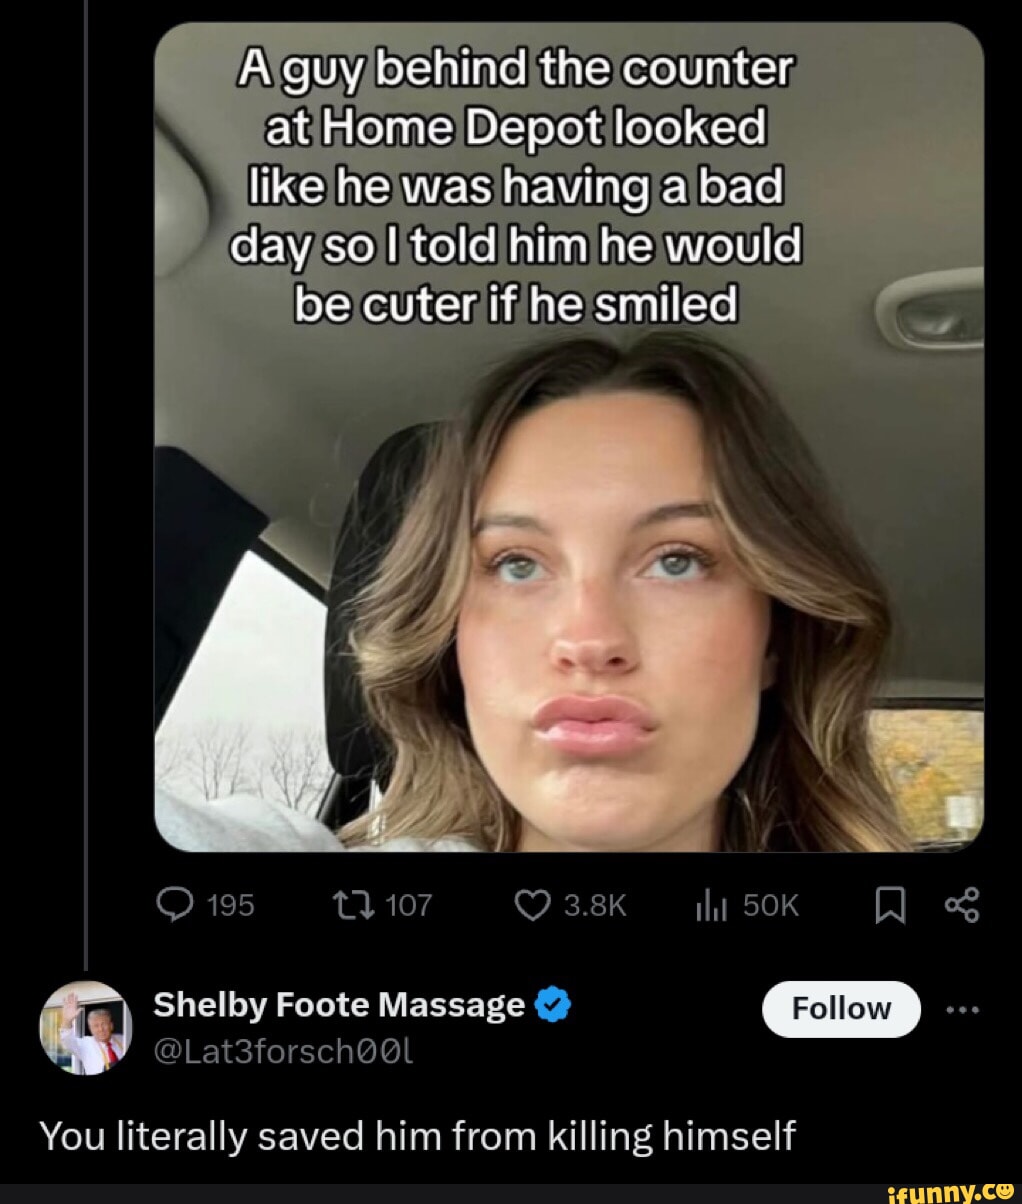
Task: Click the 195 replies count
Action: tap(230, 906)
